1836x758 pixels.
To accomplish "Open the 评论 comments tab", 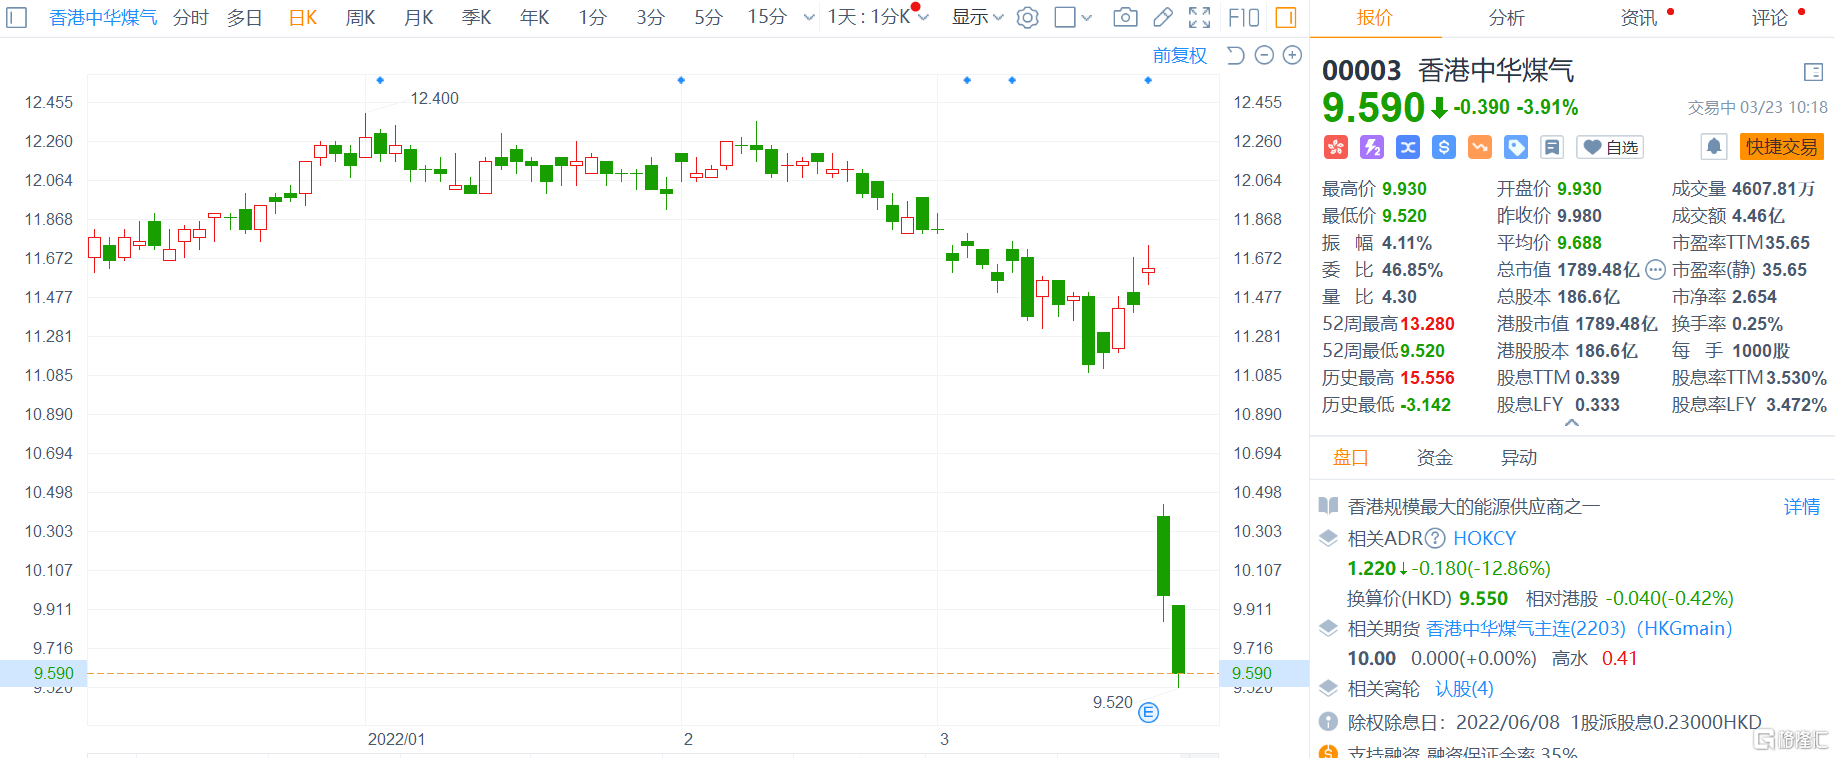I will point(1769,17).
